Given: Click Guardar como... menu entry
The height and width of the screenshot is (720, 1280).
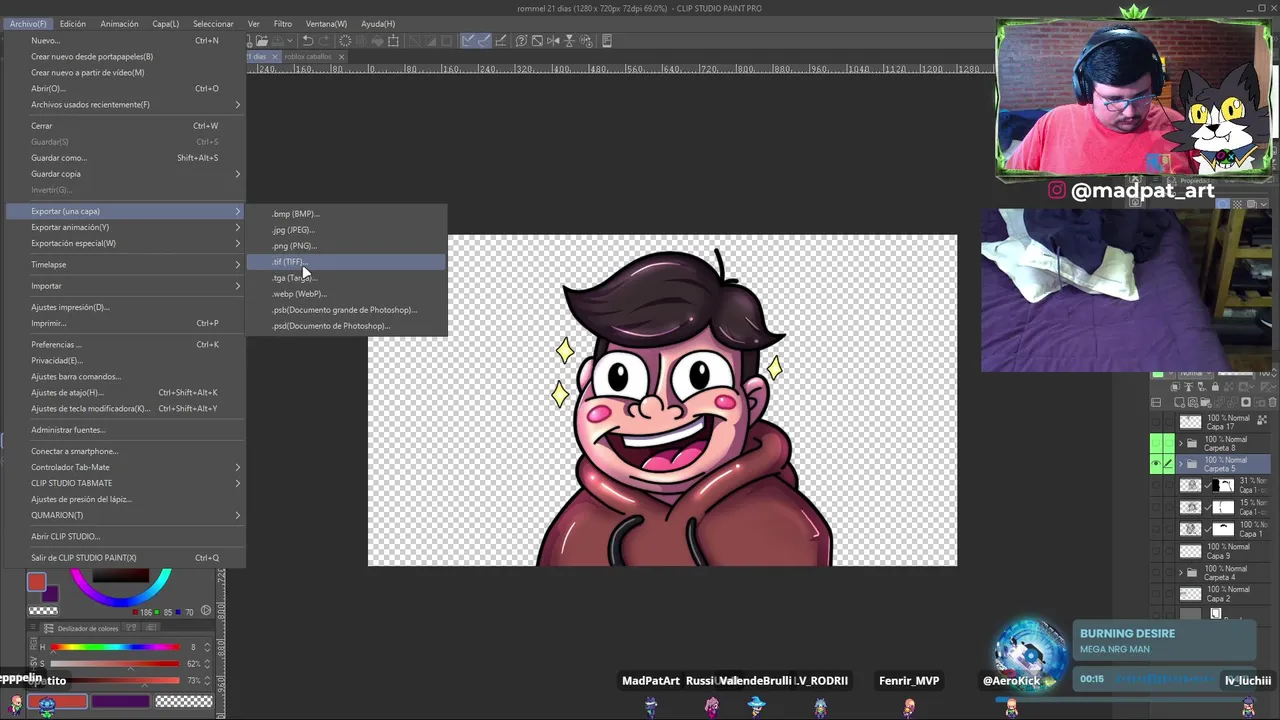Looking at the screenshot, I should [x=125, y=158].
